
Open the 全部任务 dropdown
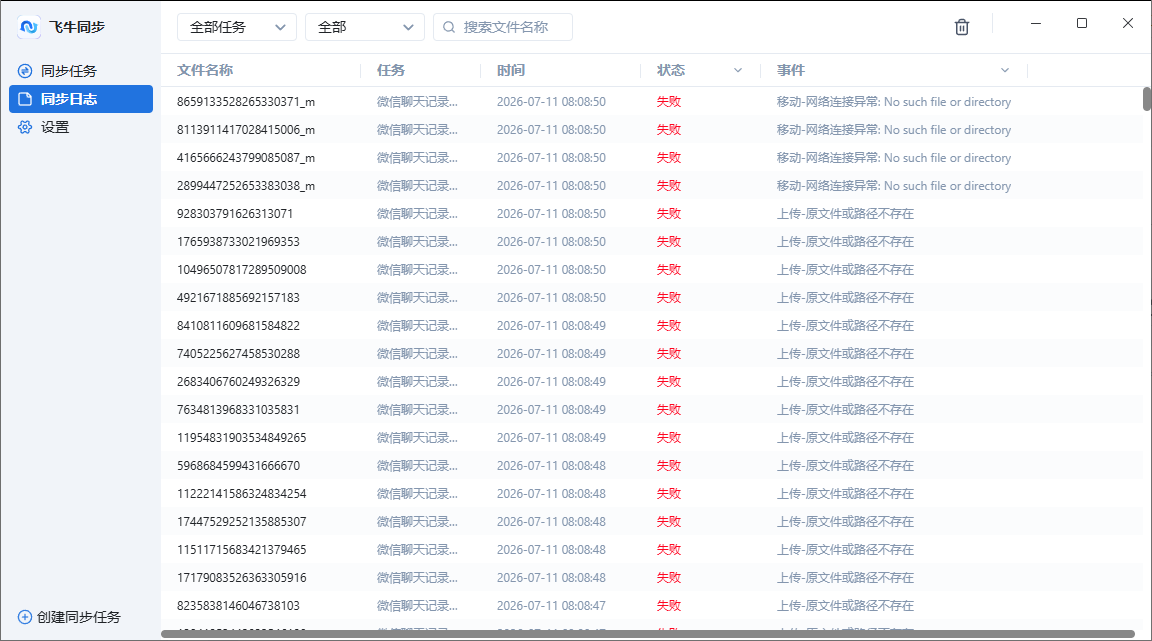237,27
